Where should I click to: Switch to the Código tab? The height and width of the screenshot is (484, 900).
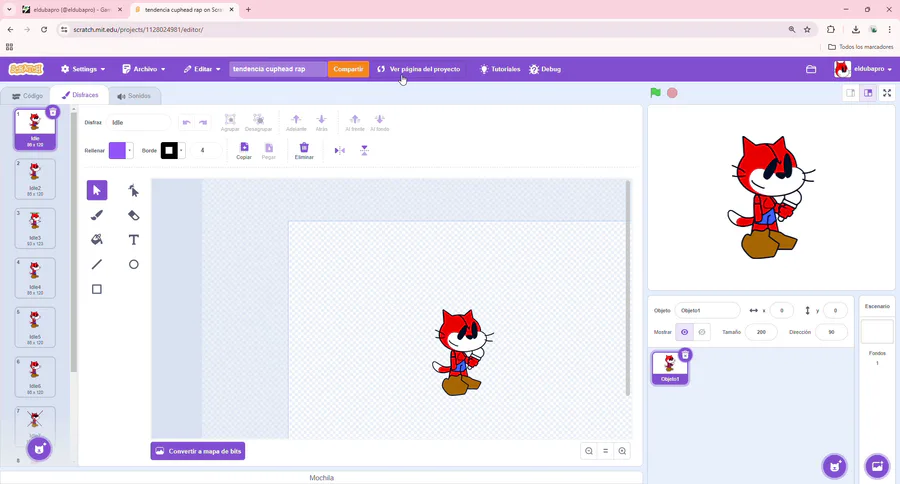point(28,96)
